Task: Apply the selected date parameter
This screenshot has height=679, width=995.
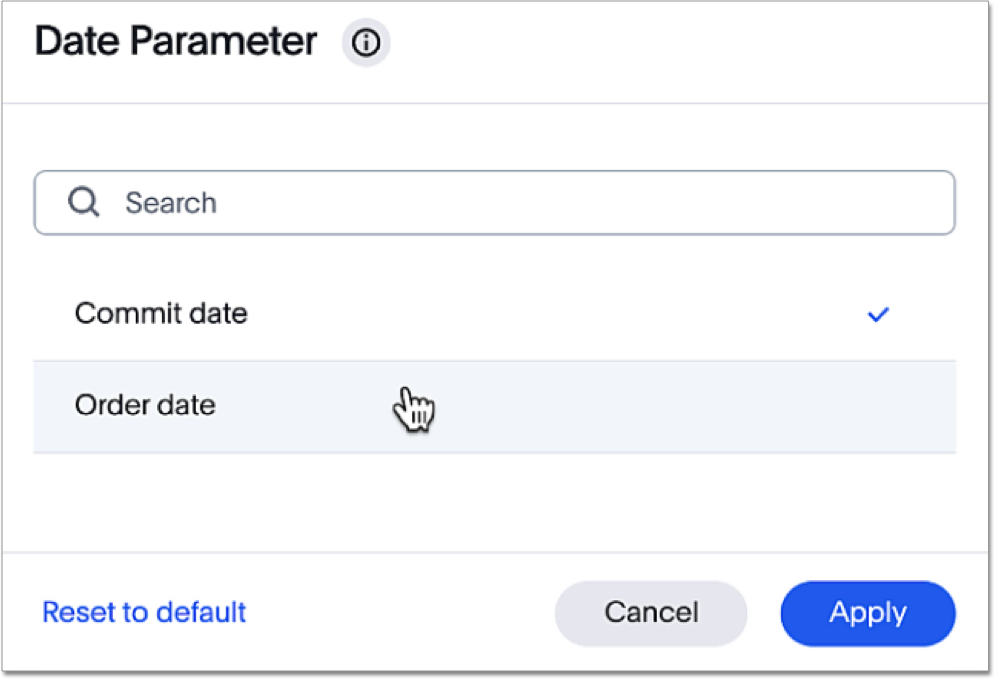Action: [x=867, y=613]
